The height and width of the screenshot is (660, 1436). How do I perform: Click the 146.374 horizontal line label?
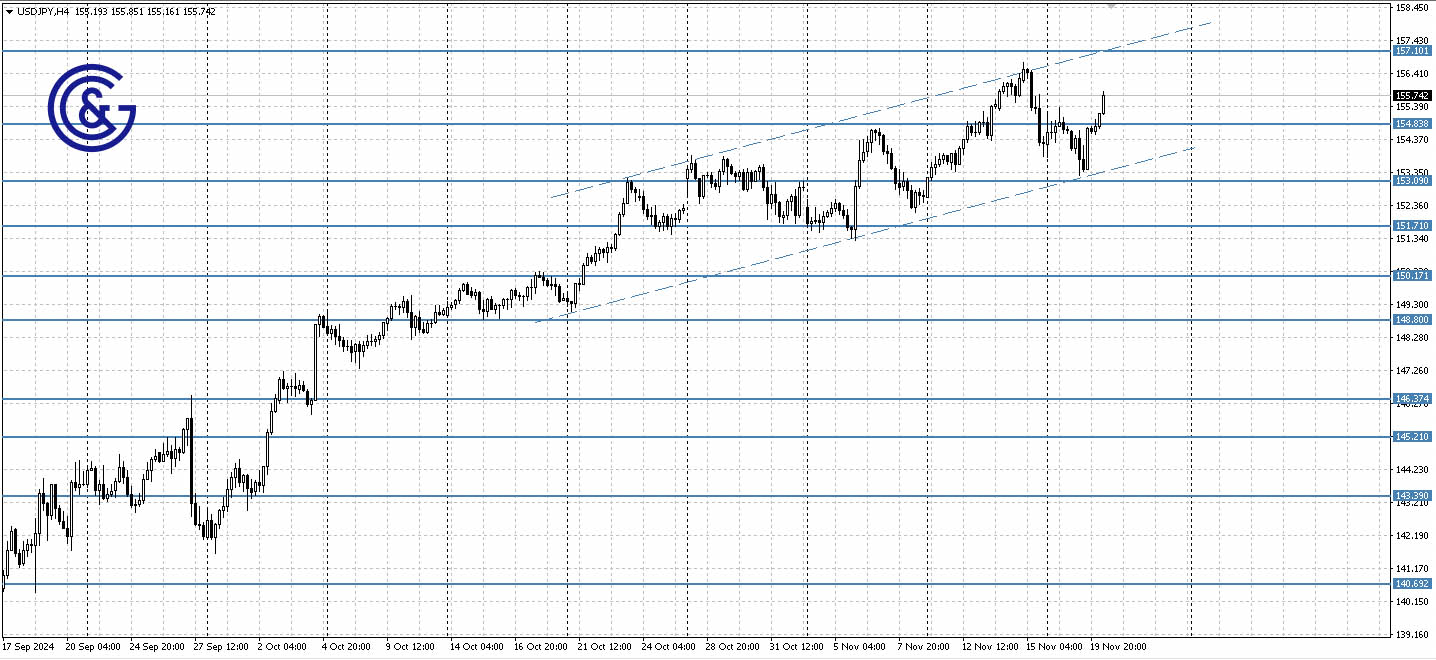[x=1411, y=398]
